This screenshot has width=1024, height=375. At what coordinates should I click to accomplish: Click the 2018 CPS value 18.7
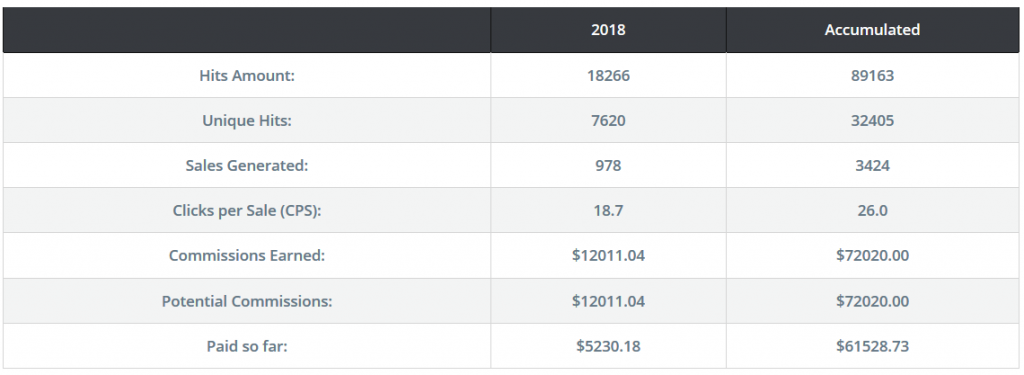click(608, 211)
